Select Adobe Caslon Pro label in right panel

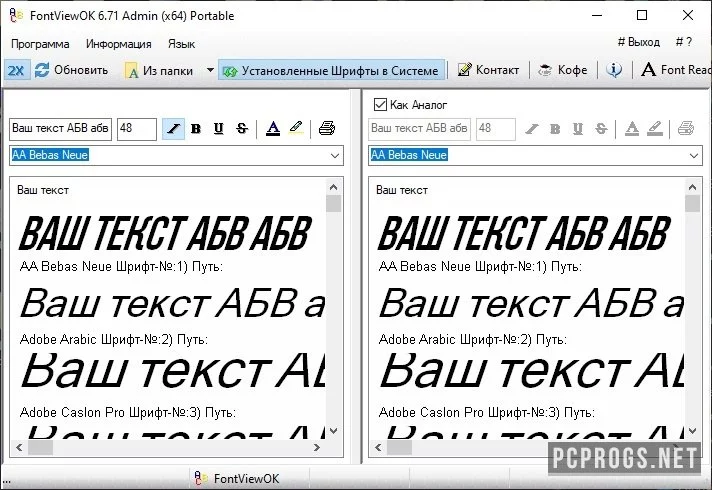click(486, 412)
